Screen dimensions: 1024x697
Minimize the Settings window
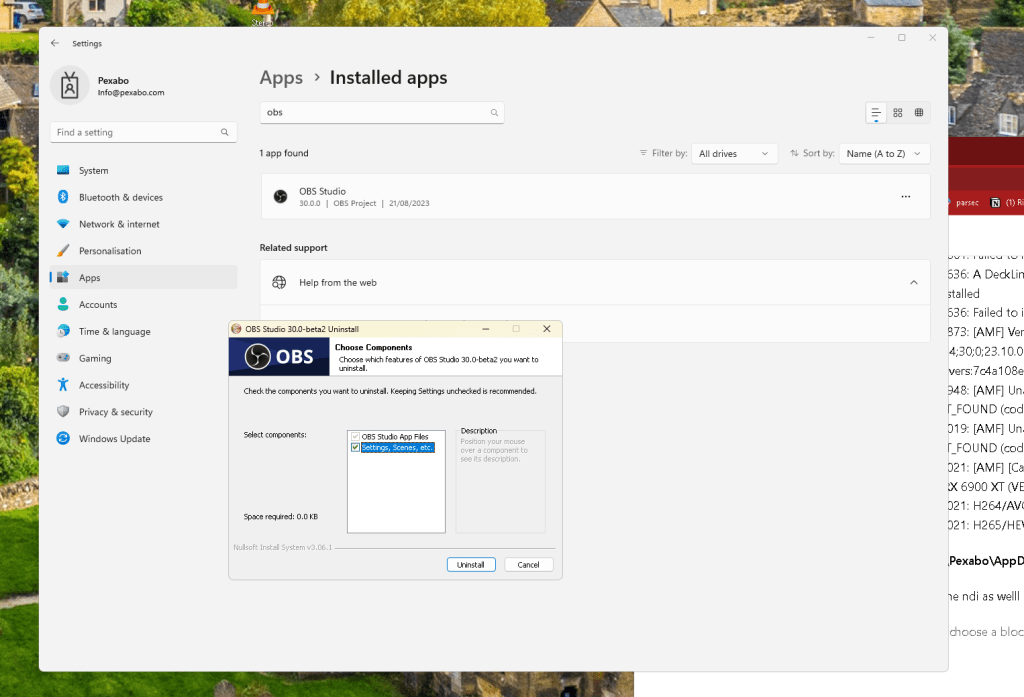tap(871, 38)
